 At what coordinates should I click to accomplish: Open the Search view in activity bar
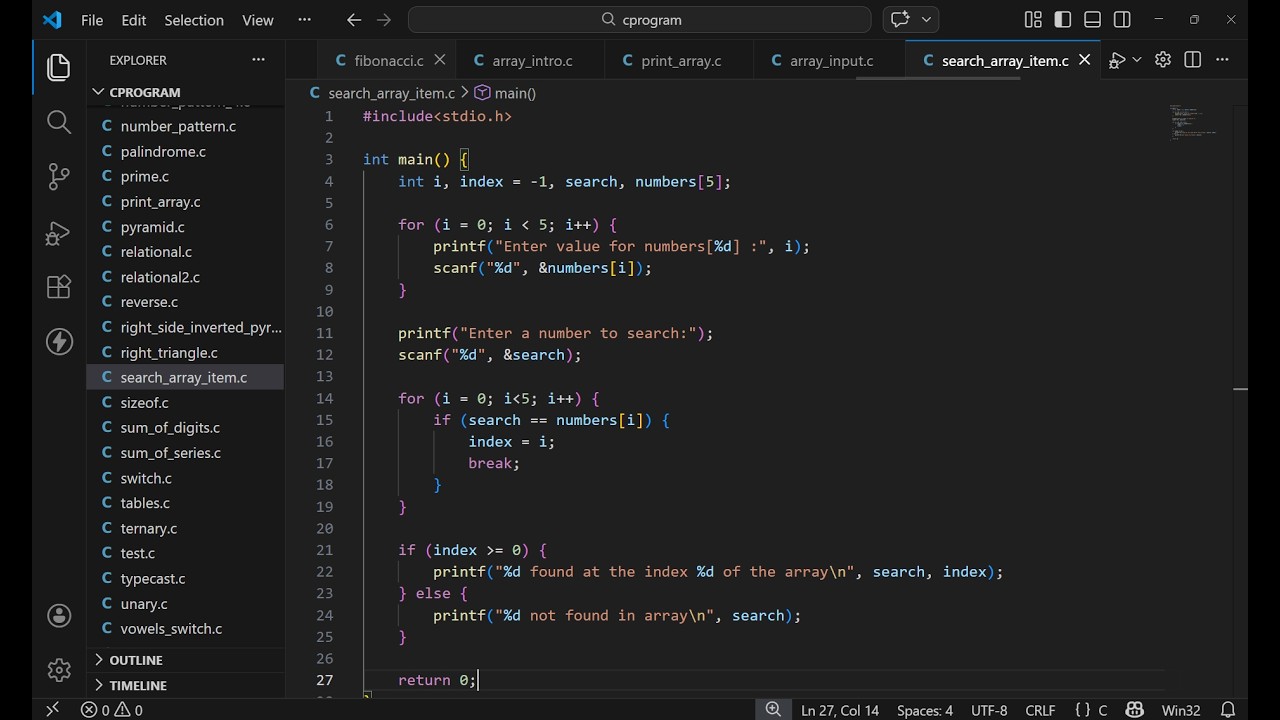coord(59,122)
